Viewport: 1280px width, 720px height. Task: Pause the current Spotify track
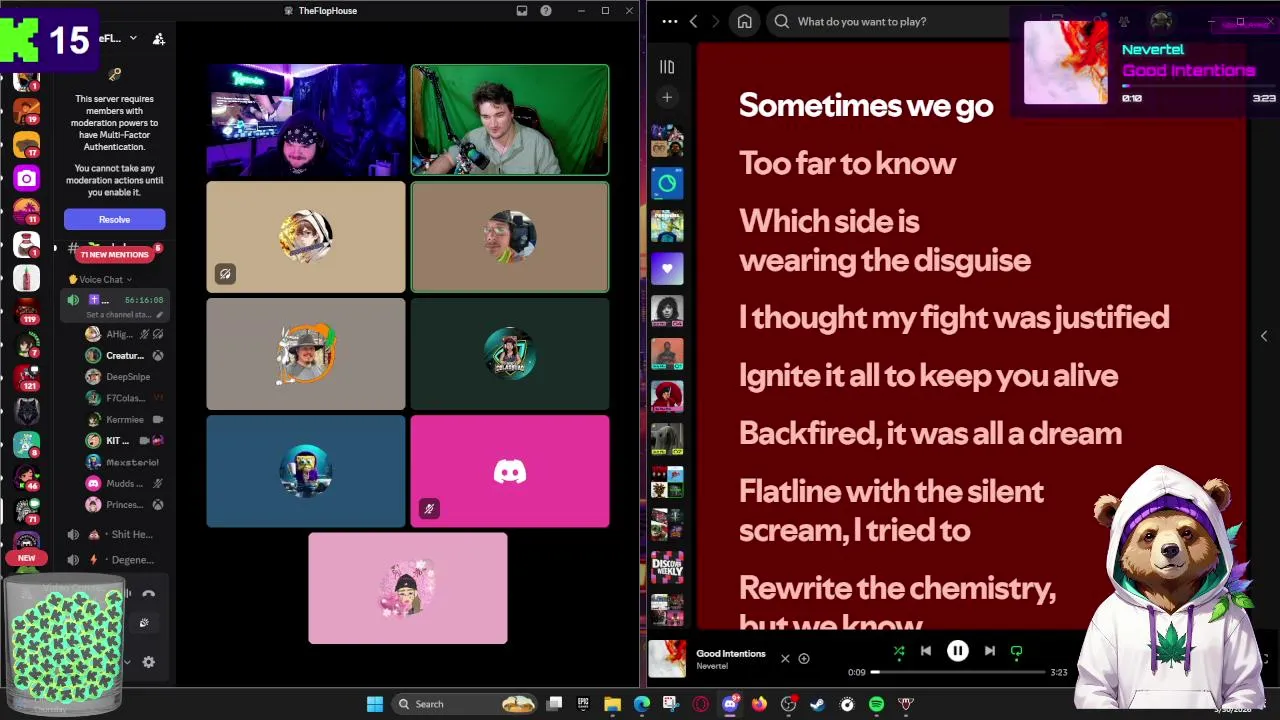pyautogui.click(x=957, y=651)
